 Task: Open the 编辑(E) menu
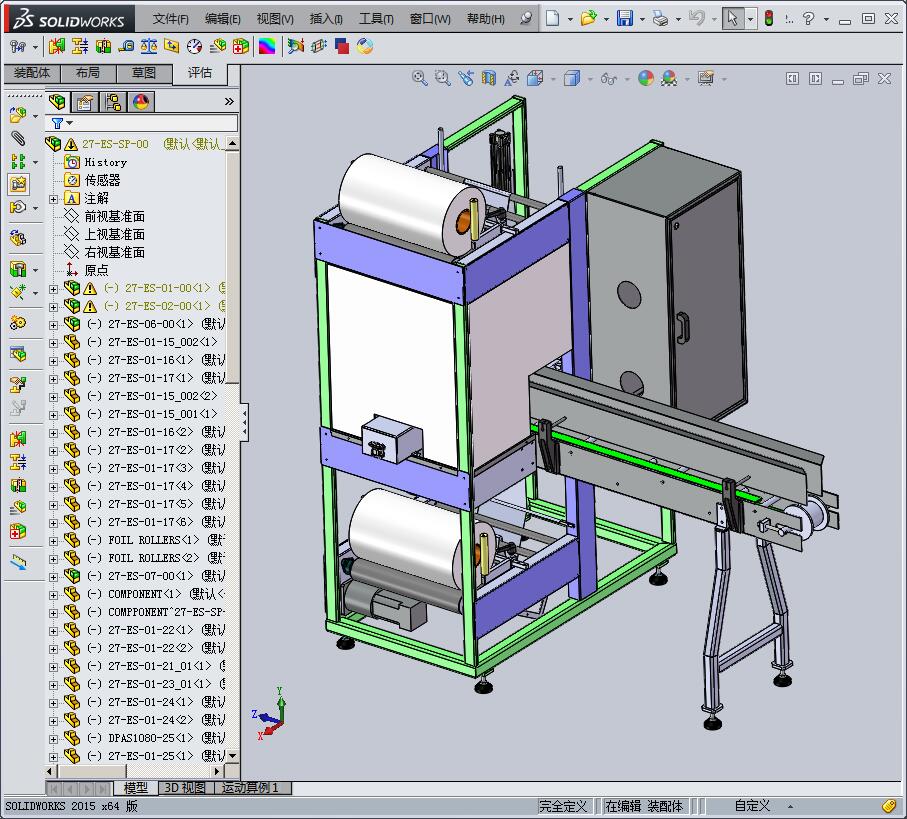point(223,19)
